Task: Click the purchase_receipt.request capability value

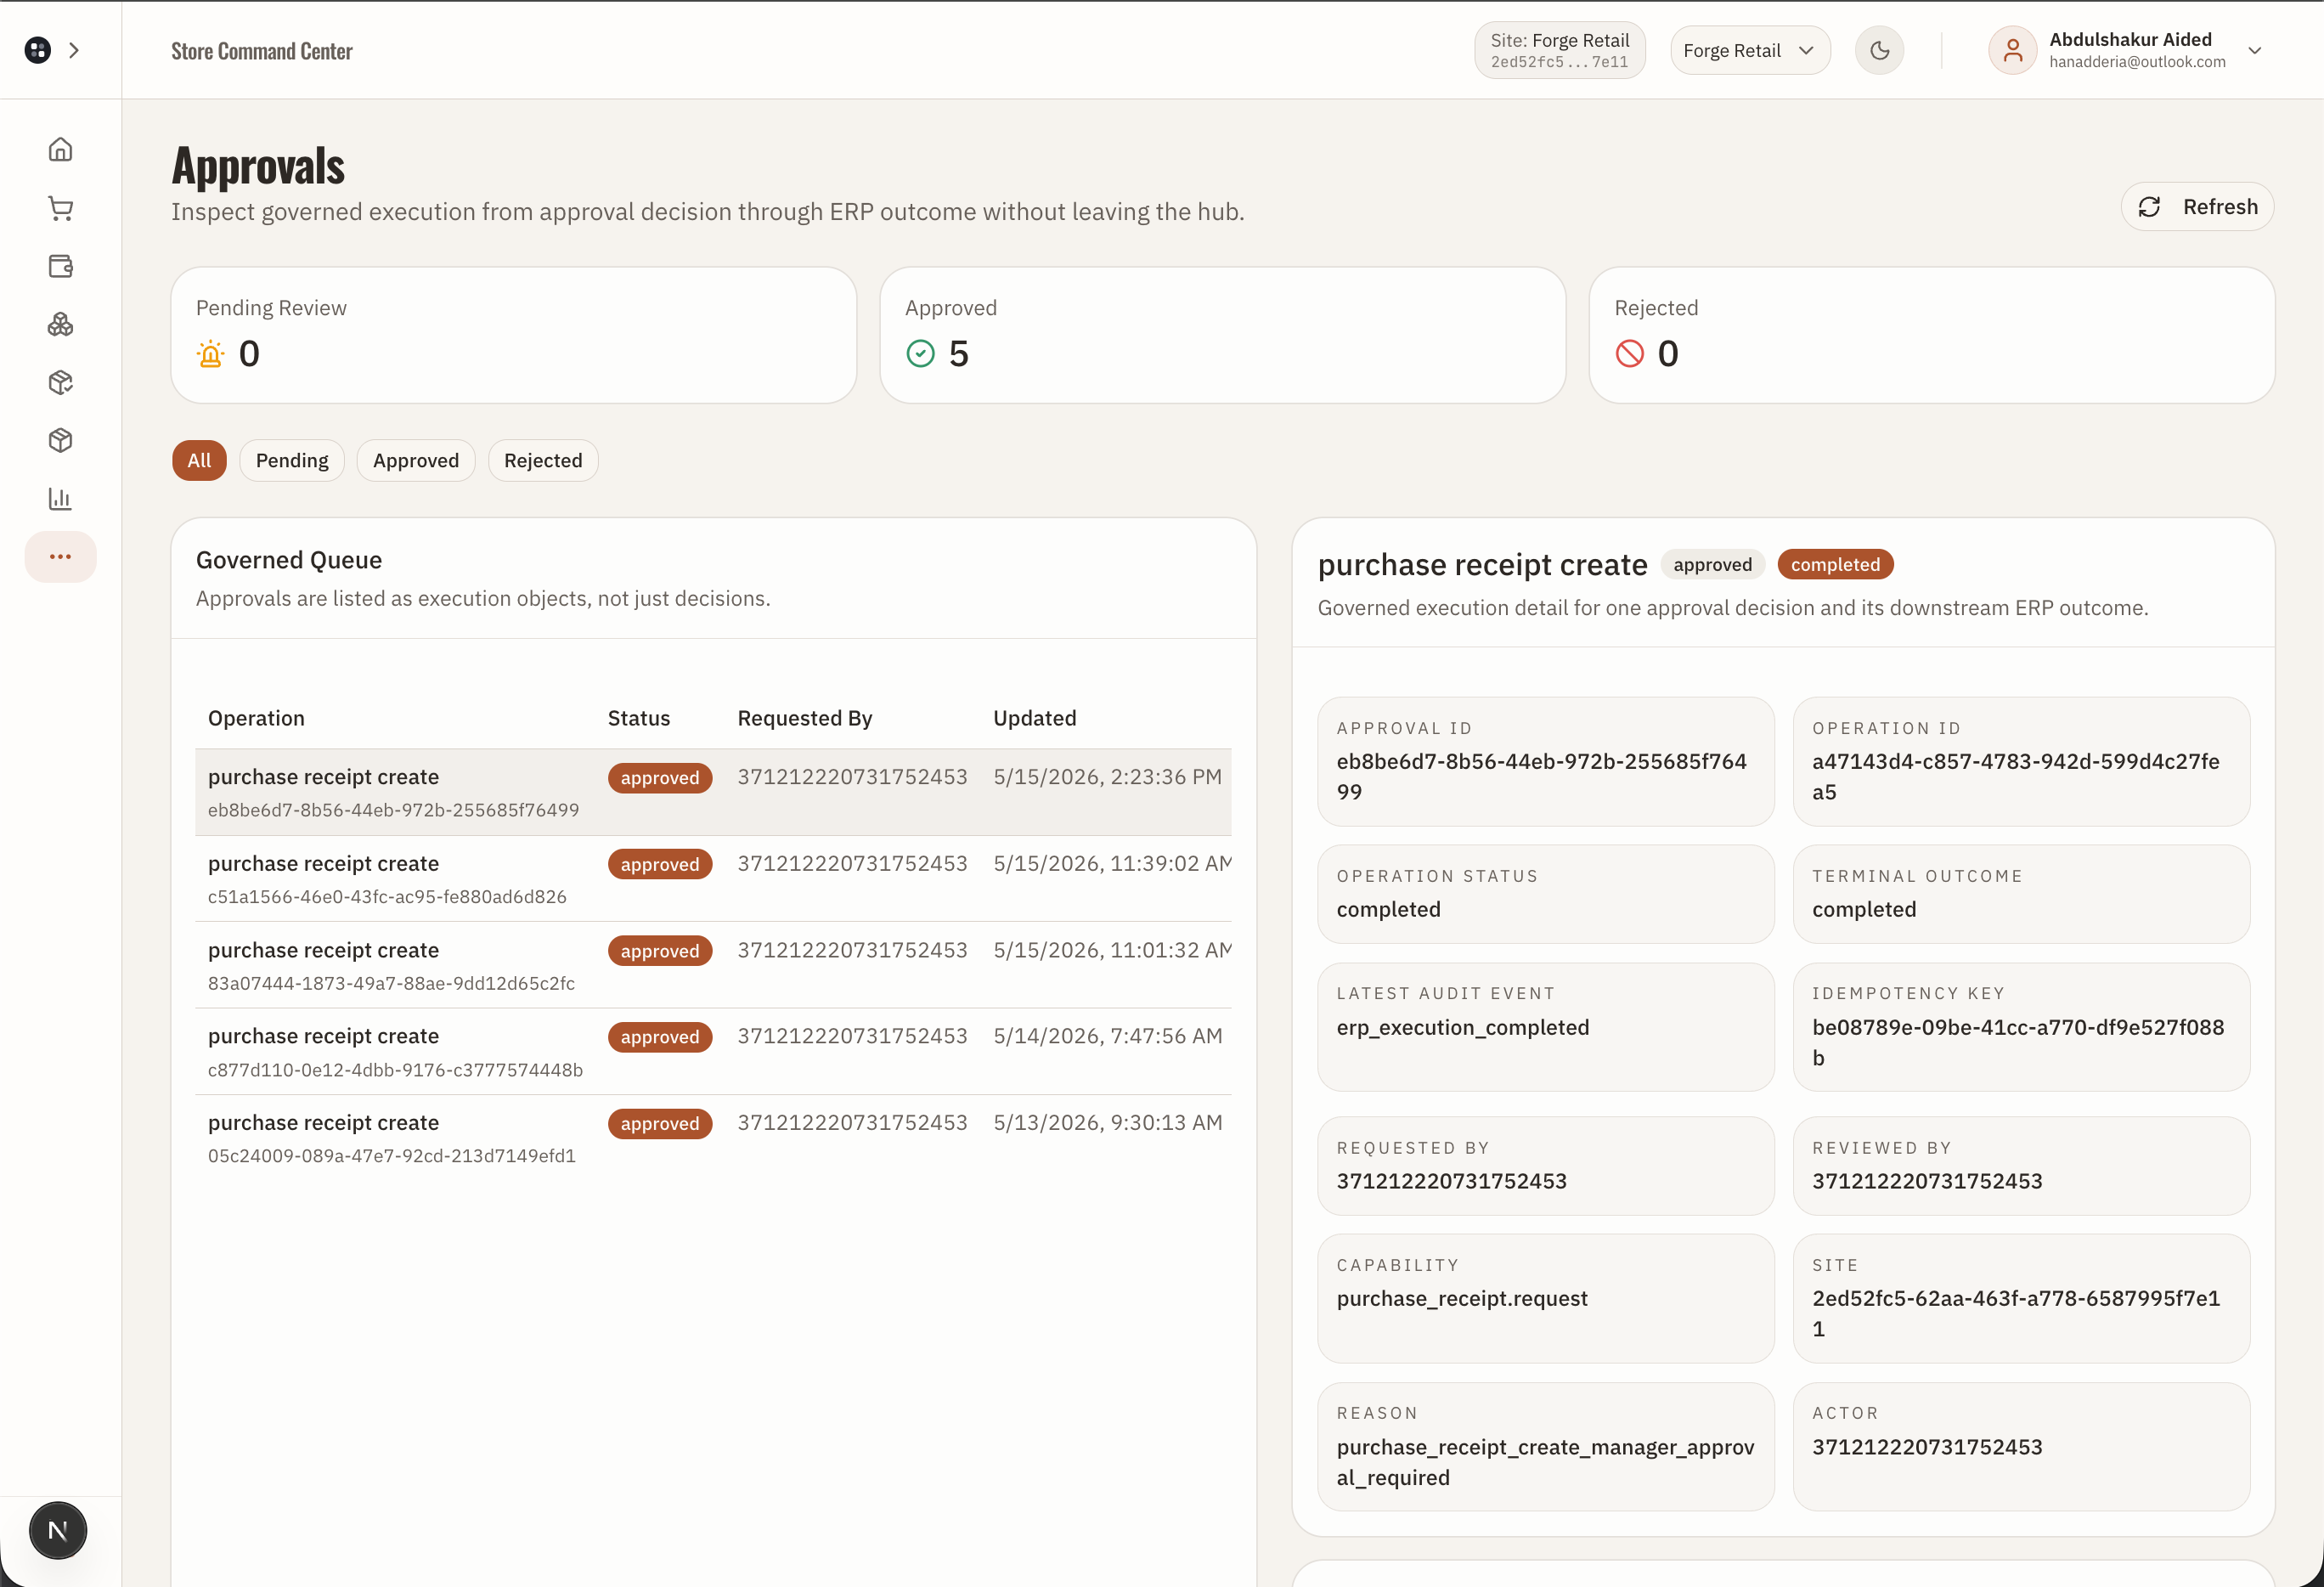Action: (x=1461, y=1298)
